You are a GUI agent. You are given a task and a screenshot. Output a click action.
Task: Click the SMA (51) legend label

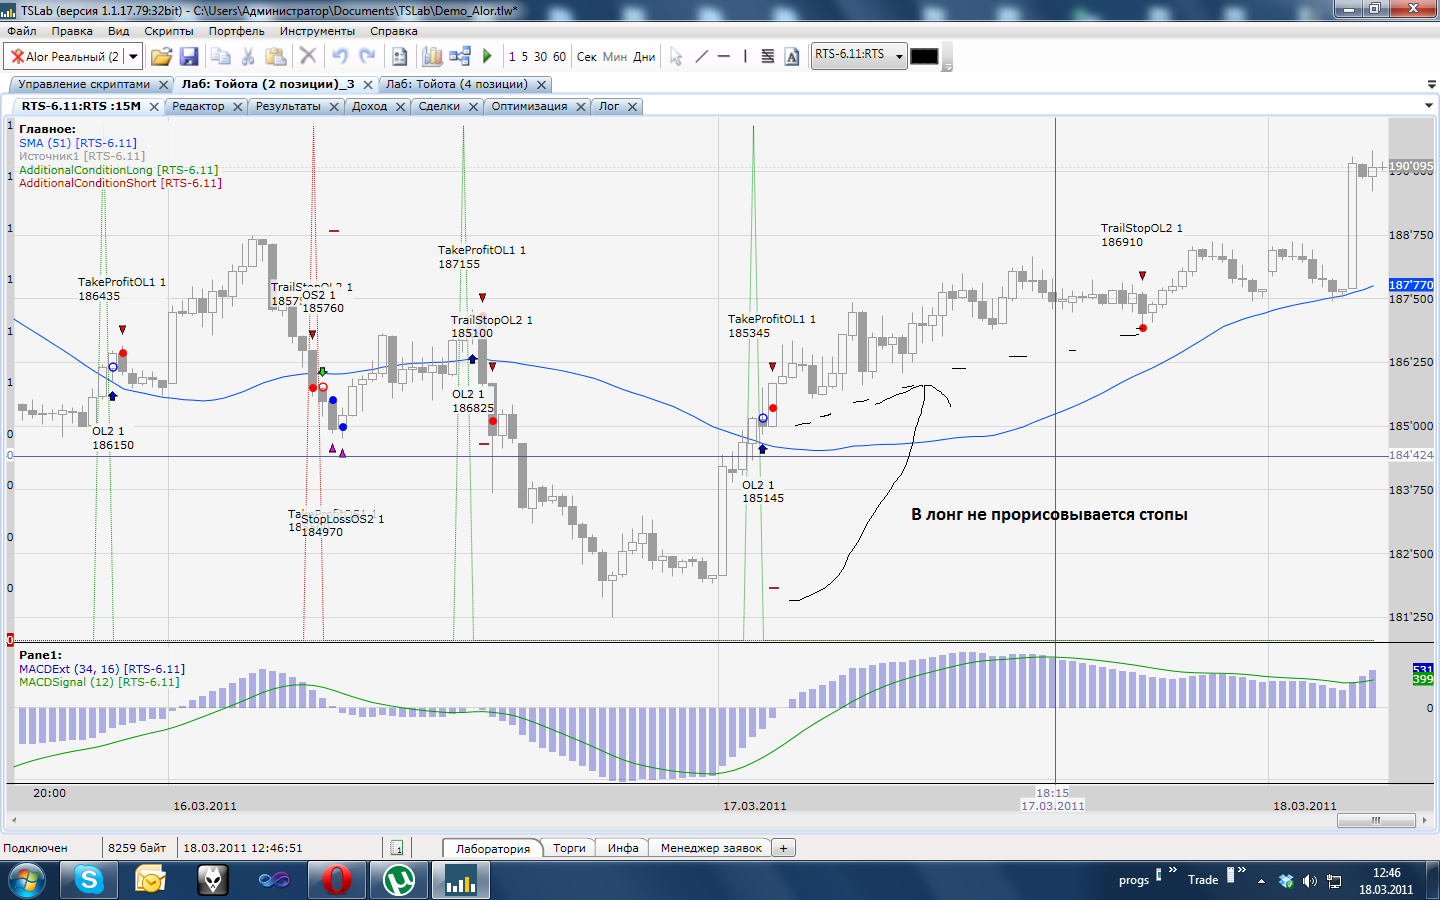tap(78, 143)
